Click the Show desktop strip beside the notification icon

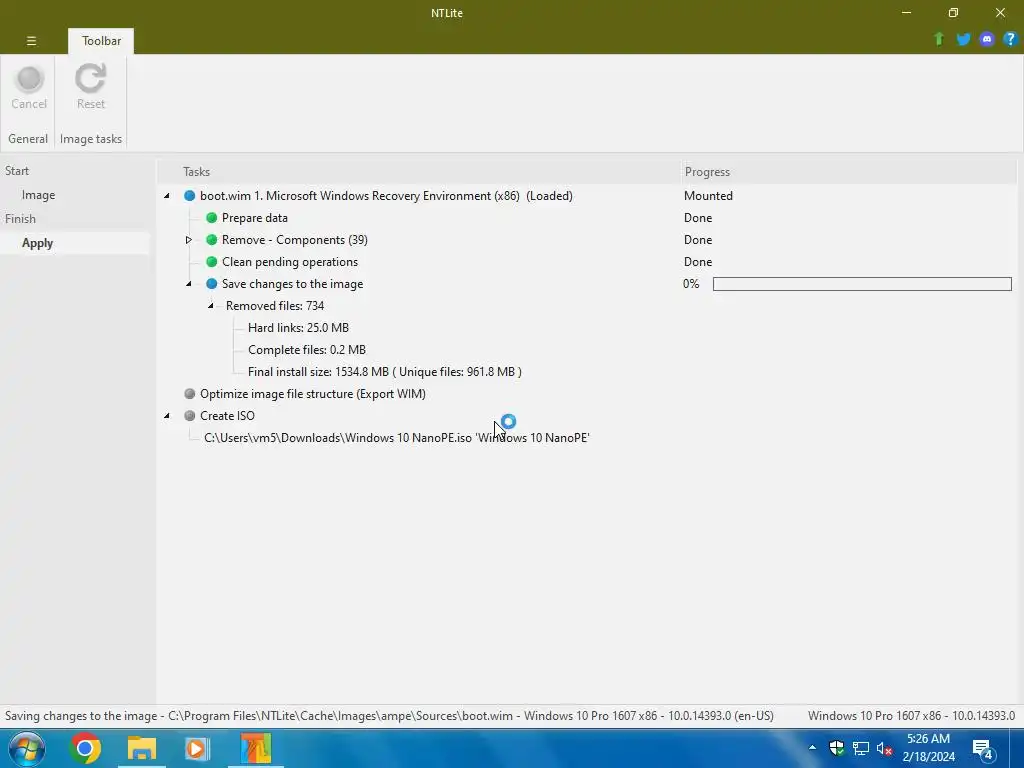(x=1019, y=748)
